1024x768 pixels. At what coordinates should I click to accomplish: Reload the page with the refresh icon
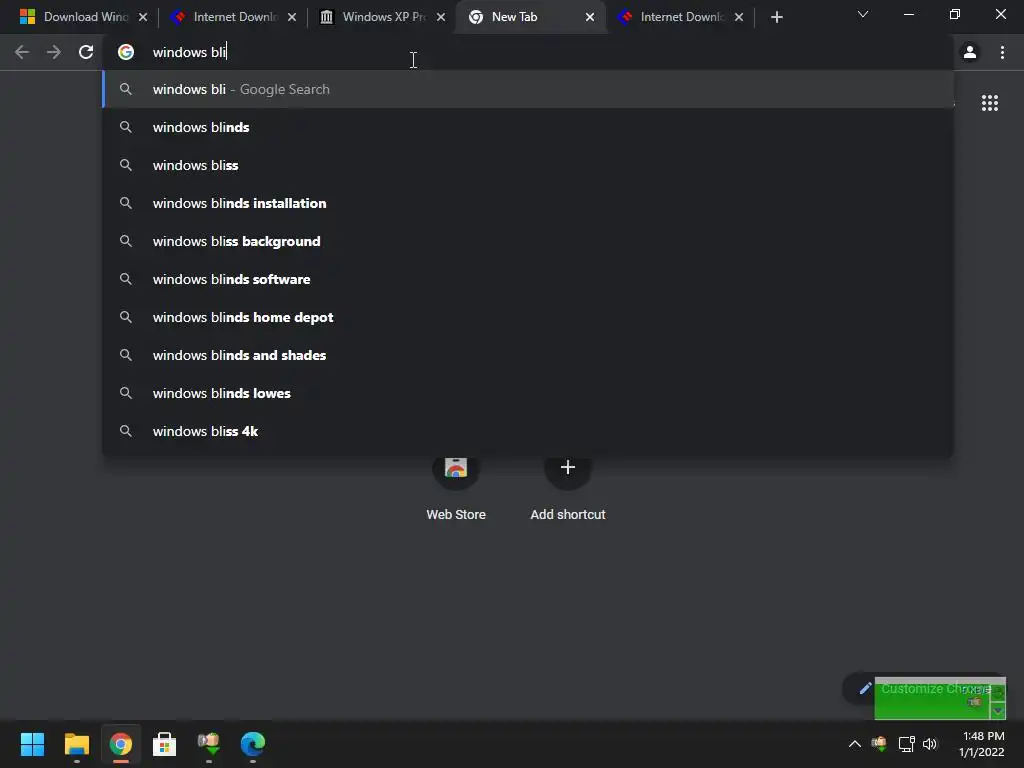86,52
